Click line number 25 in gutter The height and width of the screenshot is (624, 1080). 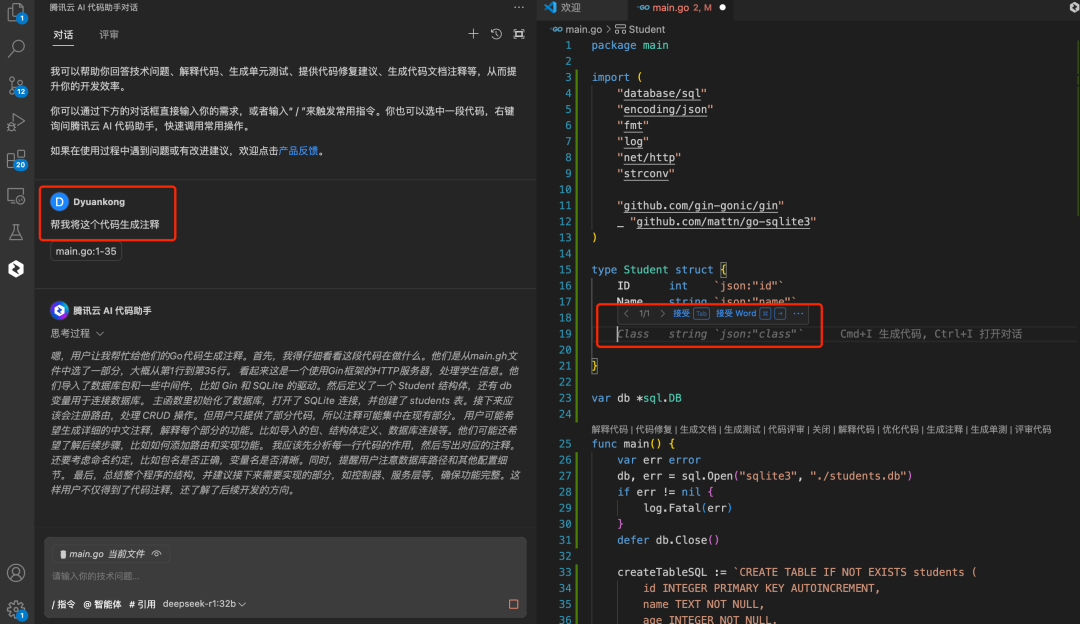pos(565,444)
